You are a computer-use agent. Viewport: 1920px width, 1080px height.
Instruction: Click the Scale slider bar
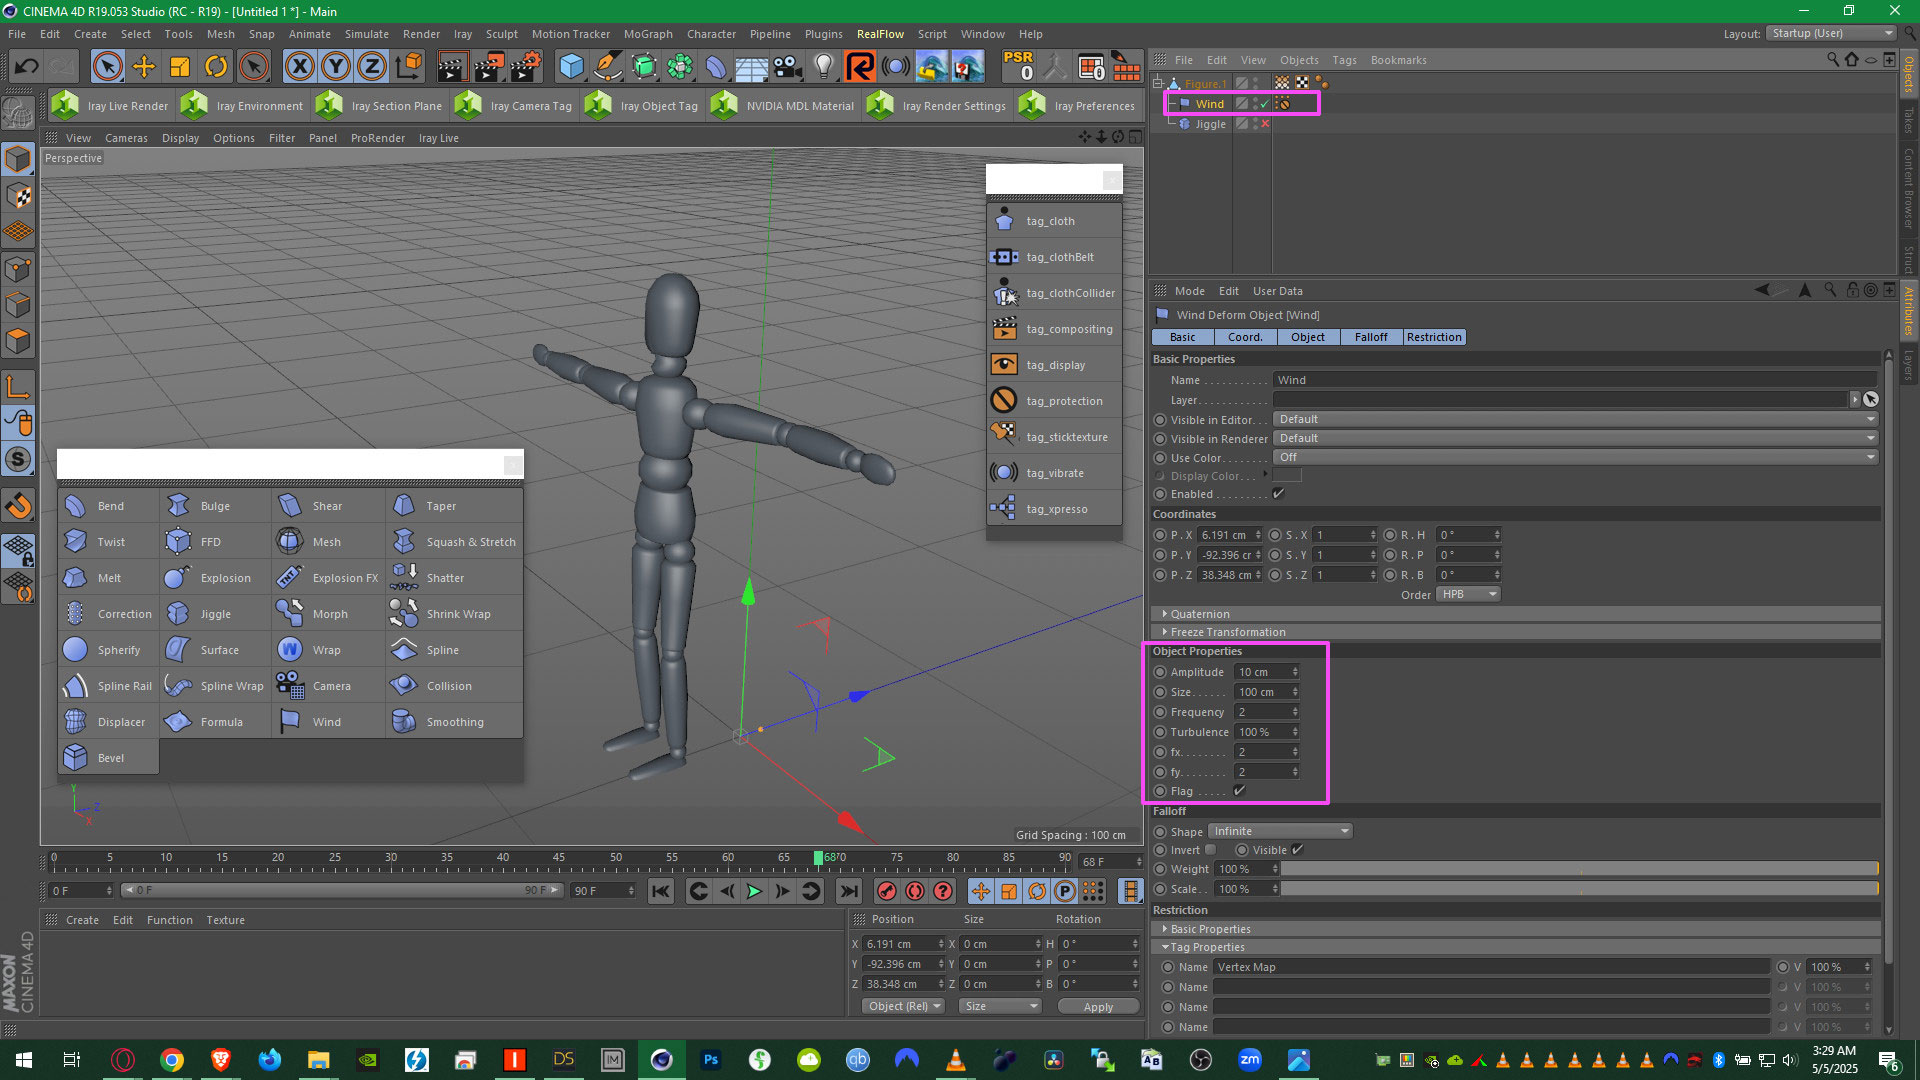tap(1580, 889)
